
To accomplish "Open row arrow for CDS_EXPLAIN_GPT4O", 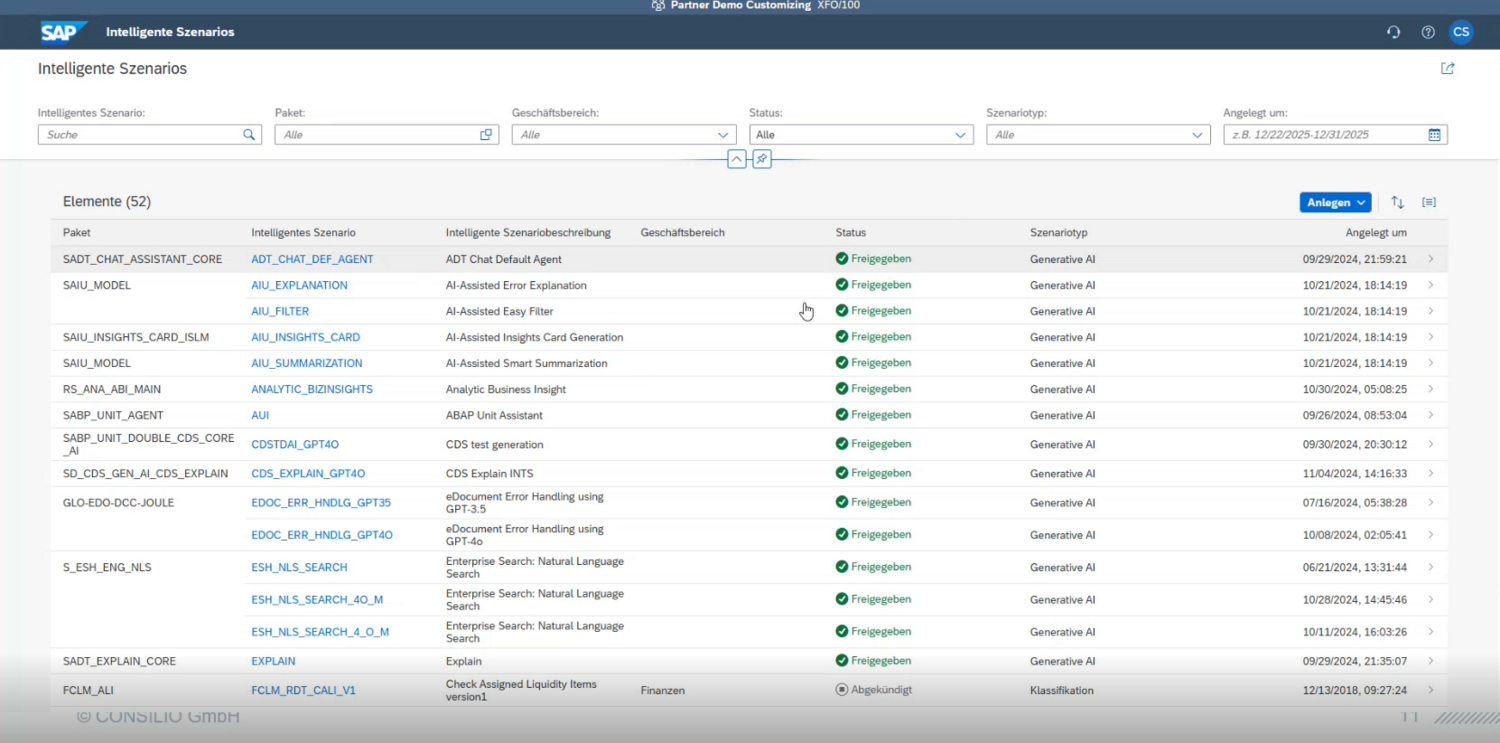I will pos(1431,473).
